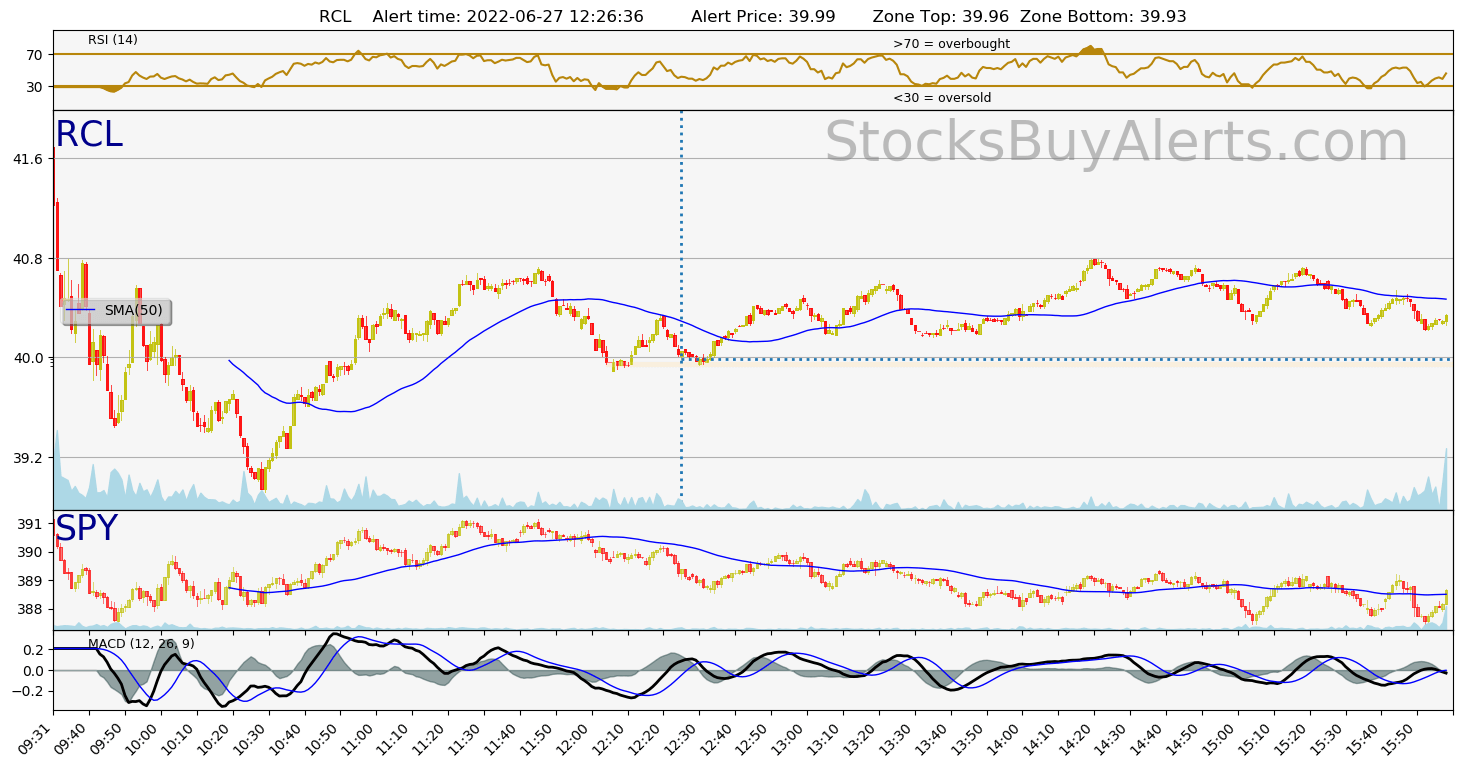Click the 40.0 price axis label

pyautogui.click(x=30, y=358)
